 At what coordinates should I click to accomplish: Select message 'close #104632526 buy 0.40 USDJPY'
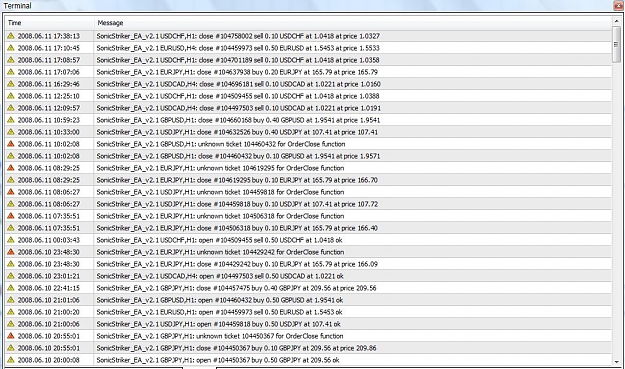coord(237,132)
